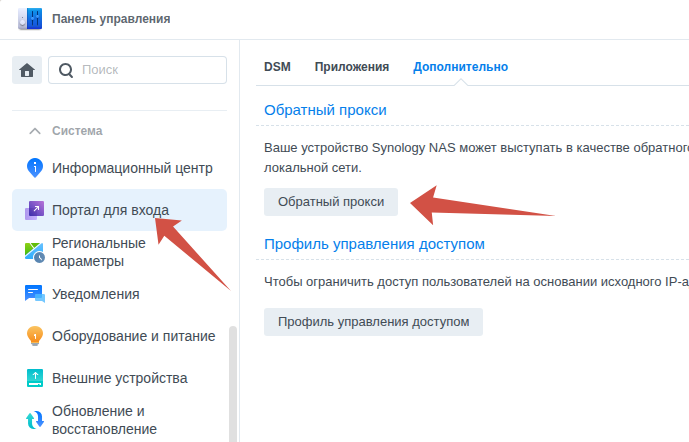
Task: Switch to the DSM tab
Action: 277,67
